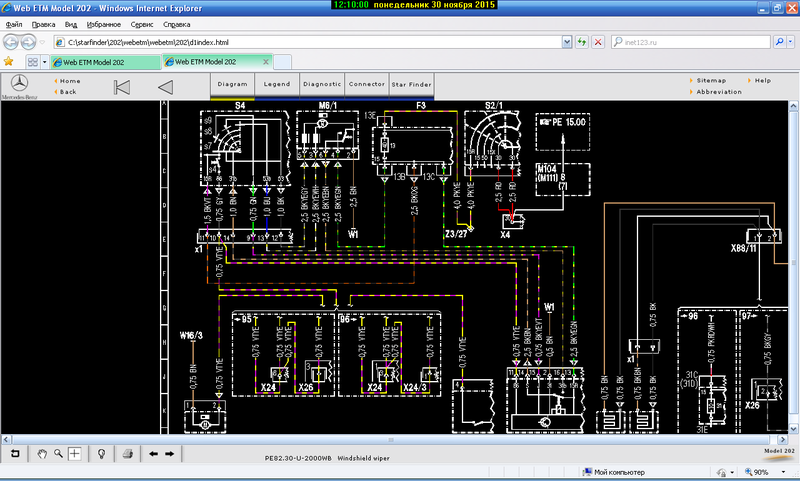Click the left triangle previous icon
This screenshot has width=800, height=481.
(x=166, y=87)
